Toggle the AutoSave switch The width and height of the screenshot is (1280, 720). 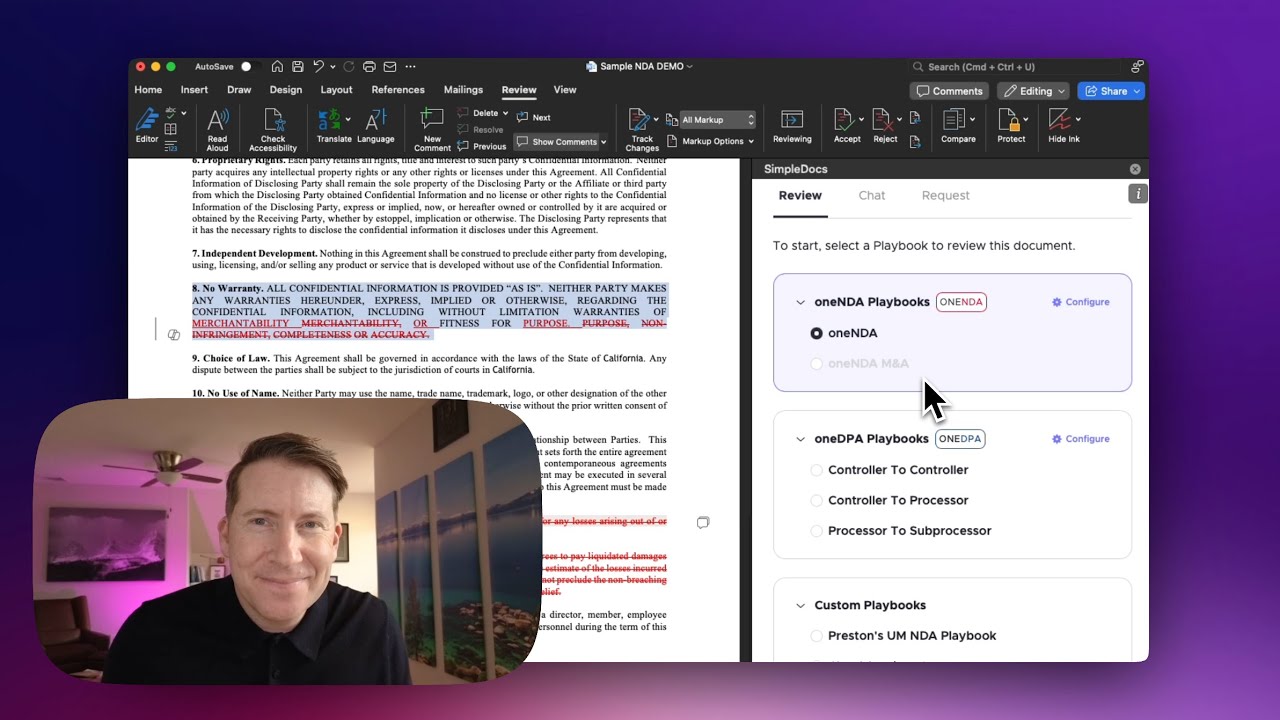pyautogui.click(x=248, y=67)
